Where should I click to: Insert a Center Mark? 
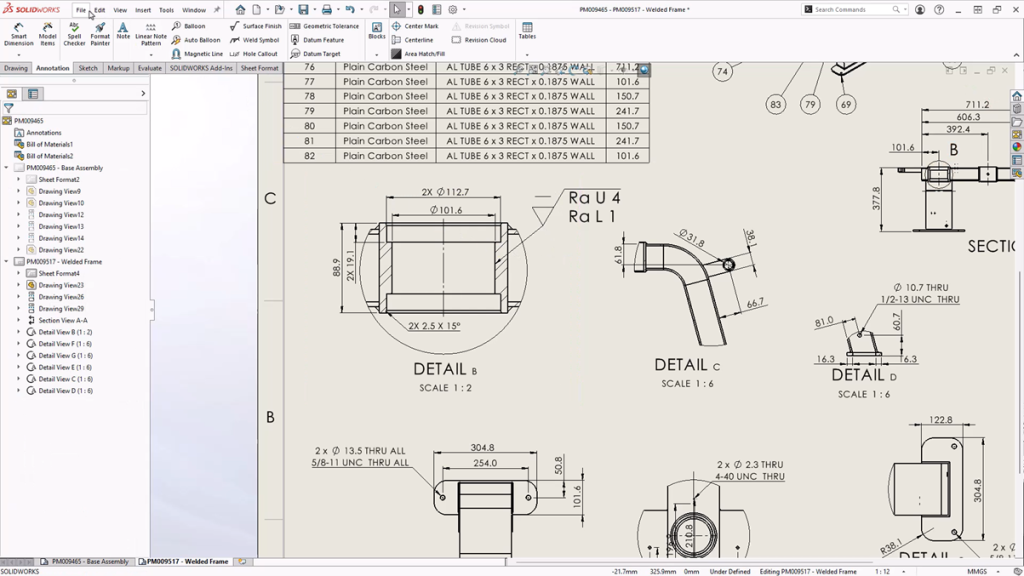[415, 26]
